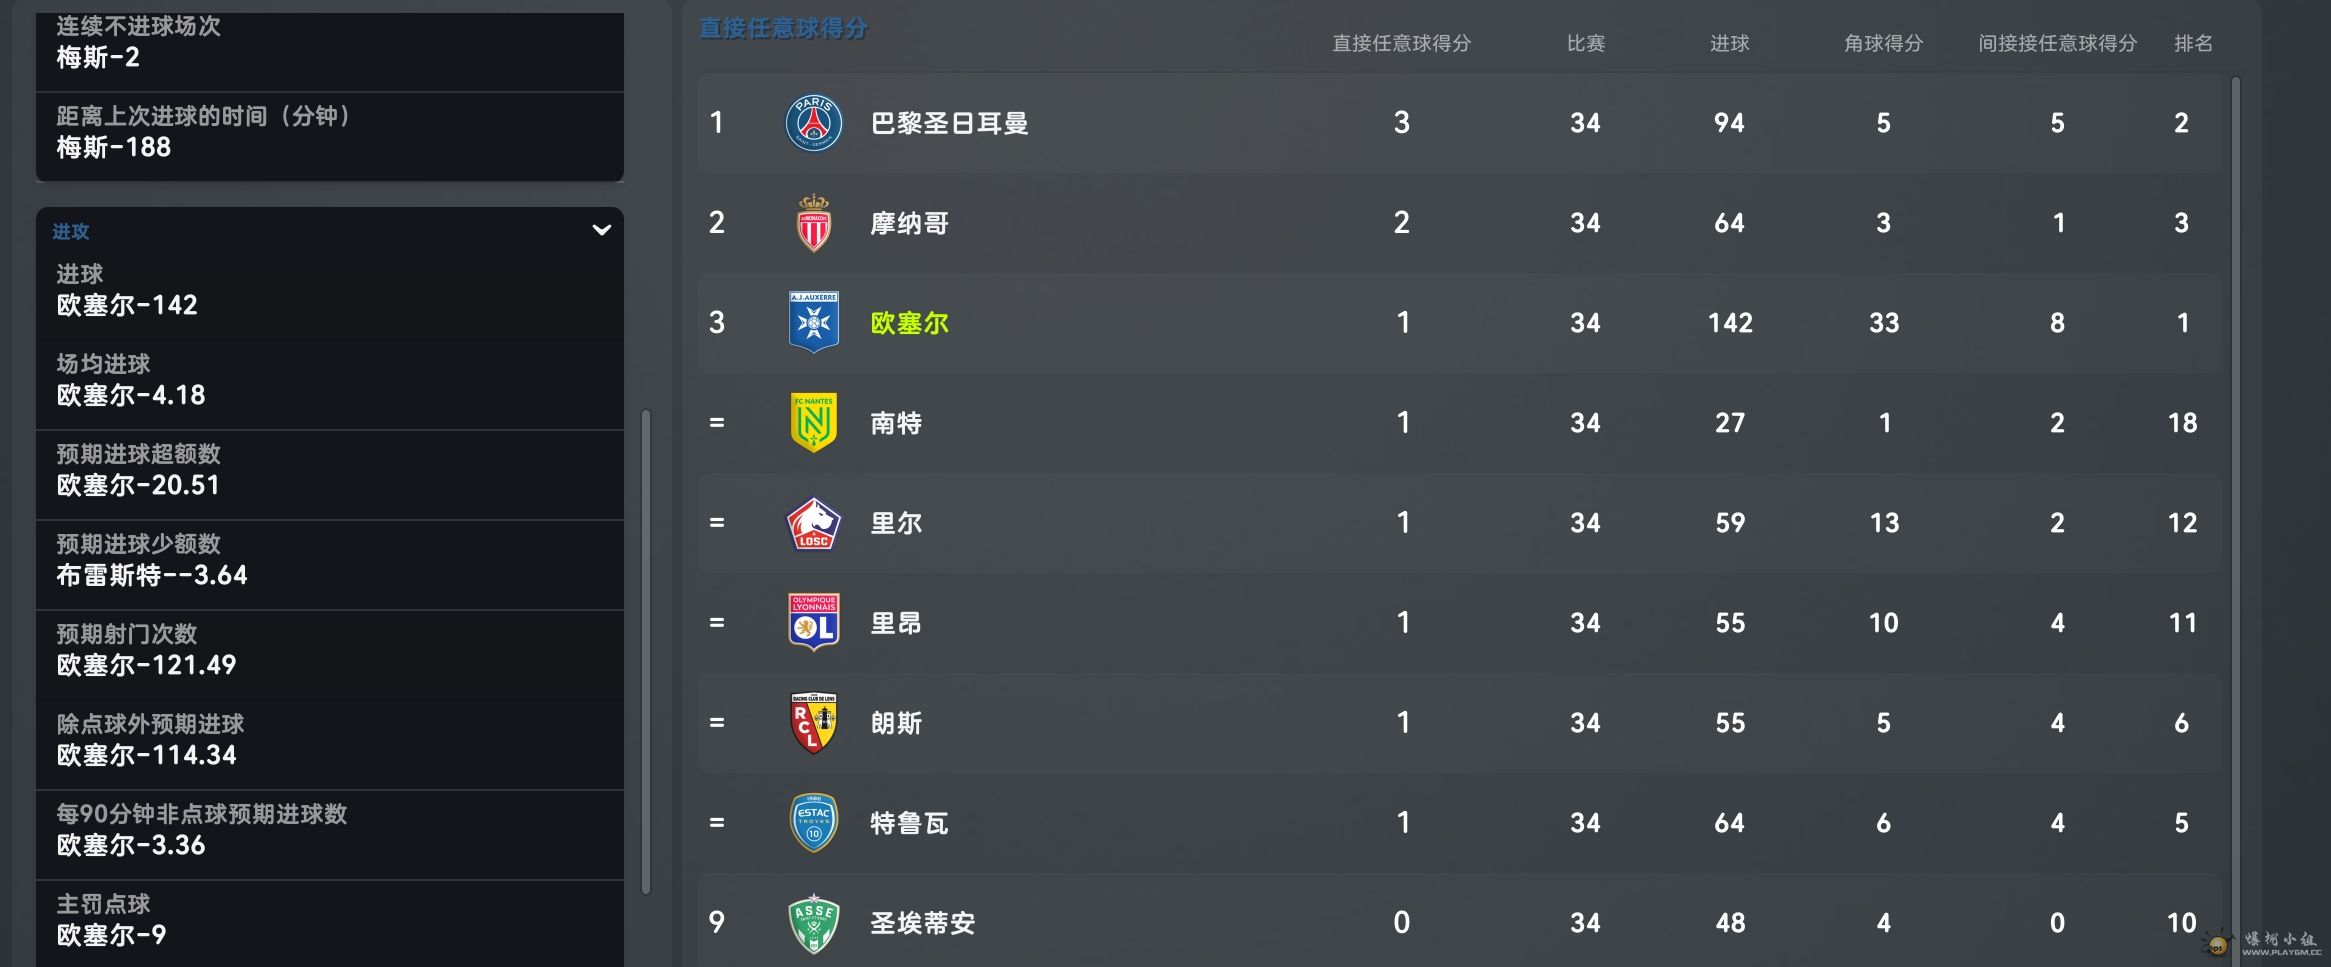Viewport: 2331px width, 967px height.
Task: Click the Saint-Étienne ASSE crest
Action: click(814, 922)
